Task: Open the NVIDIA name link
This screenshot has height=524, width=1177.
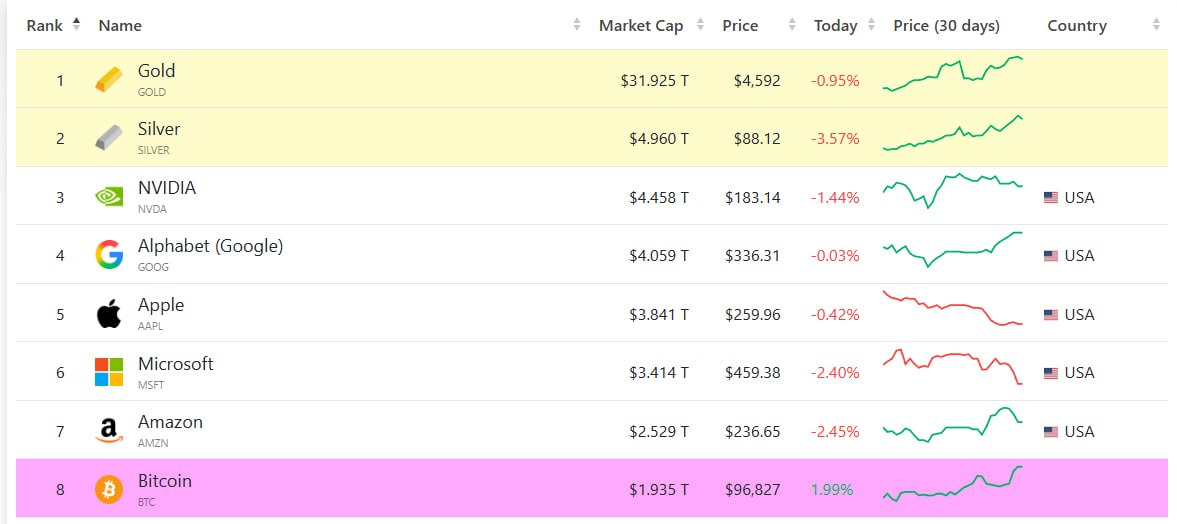Action: coord(167,188)
